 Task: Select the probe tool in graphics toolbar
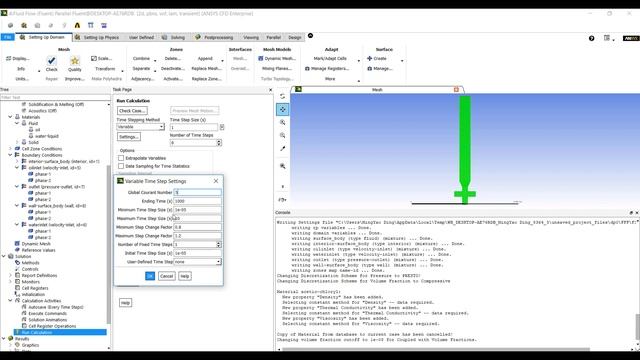pyautogui.click(x=282, y=149)
